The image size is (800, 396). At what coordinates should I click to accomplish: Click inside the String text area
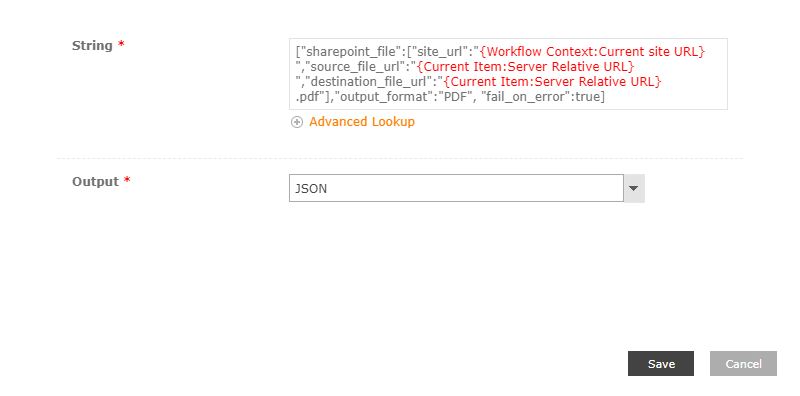508,74
